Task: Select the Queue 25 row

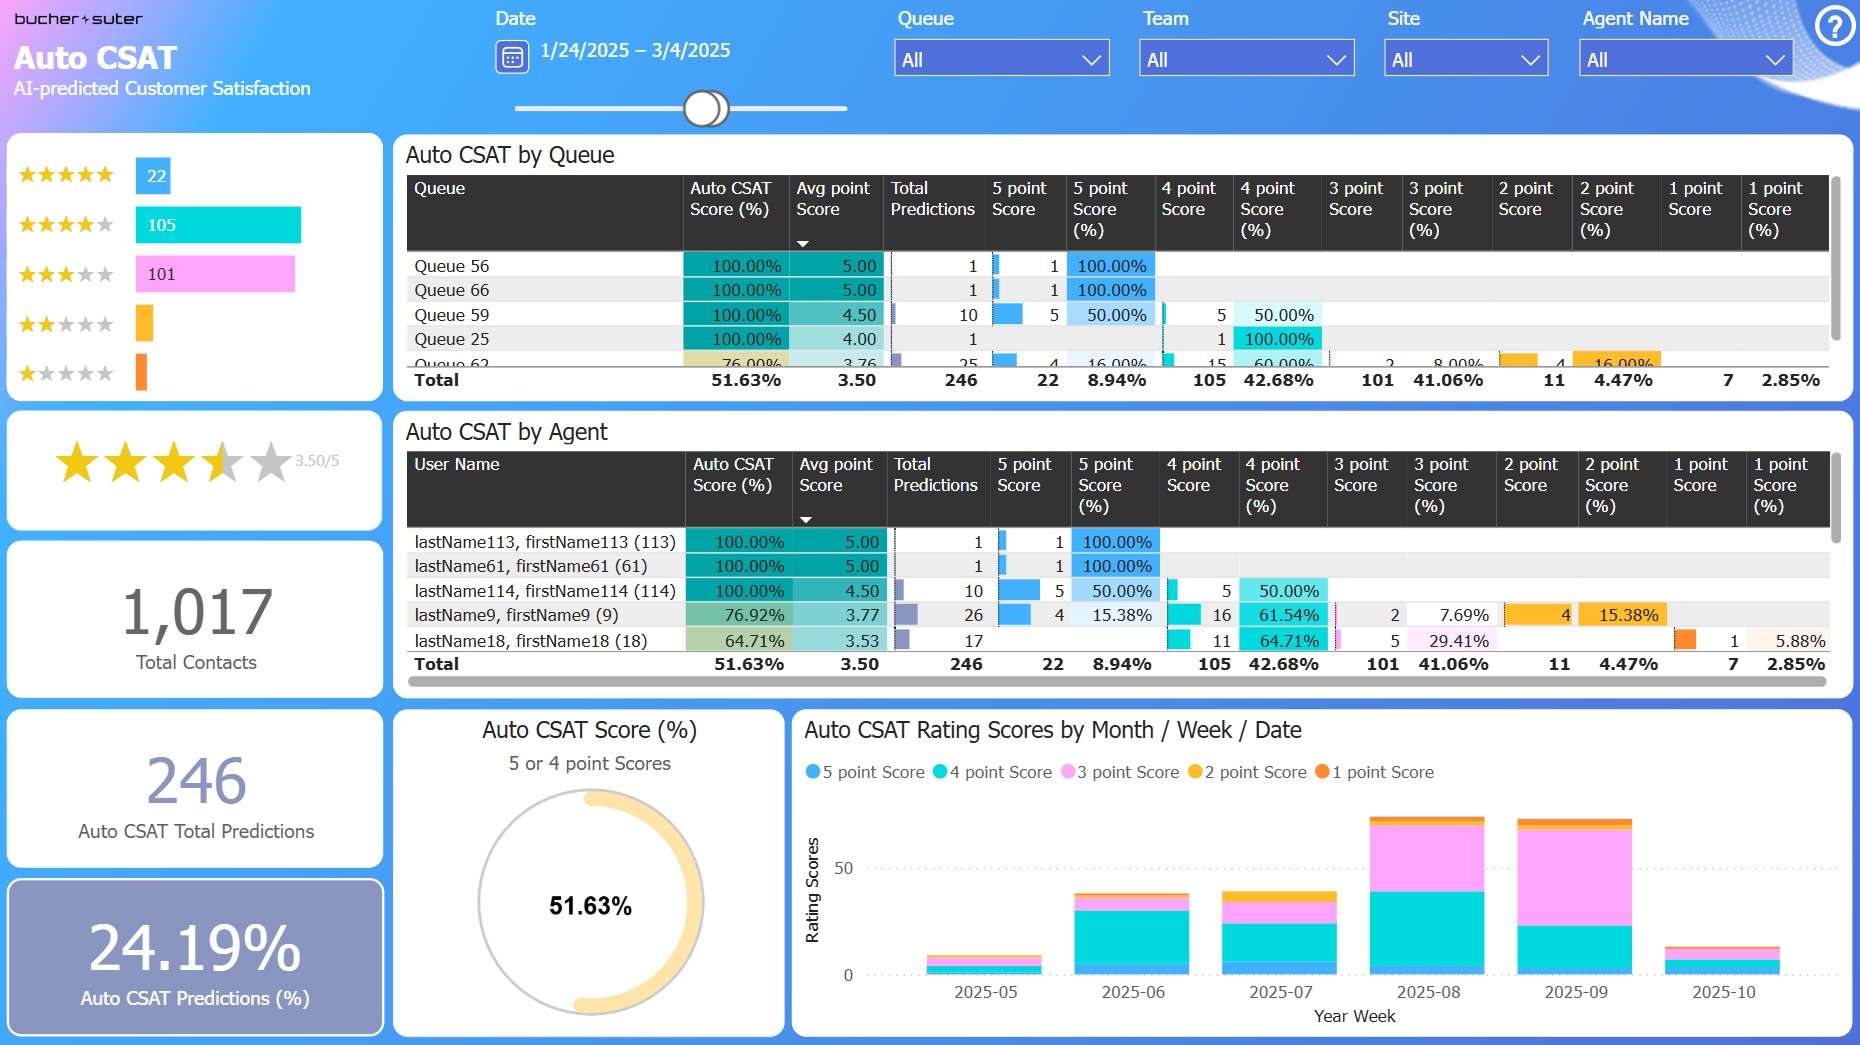Action: click(1117, 339)
